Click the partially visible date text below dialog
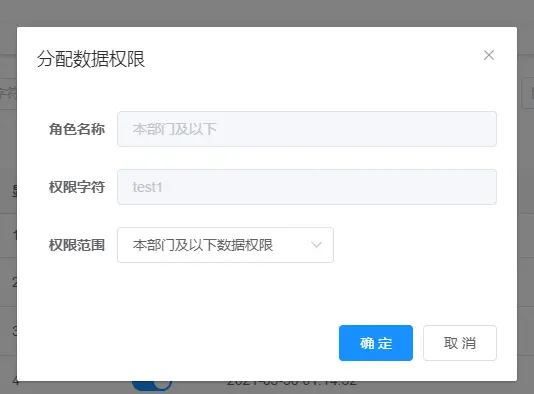The width and height of the screenshot is (534, 394). point(292,384)
